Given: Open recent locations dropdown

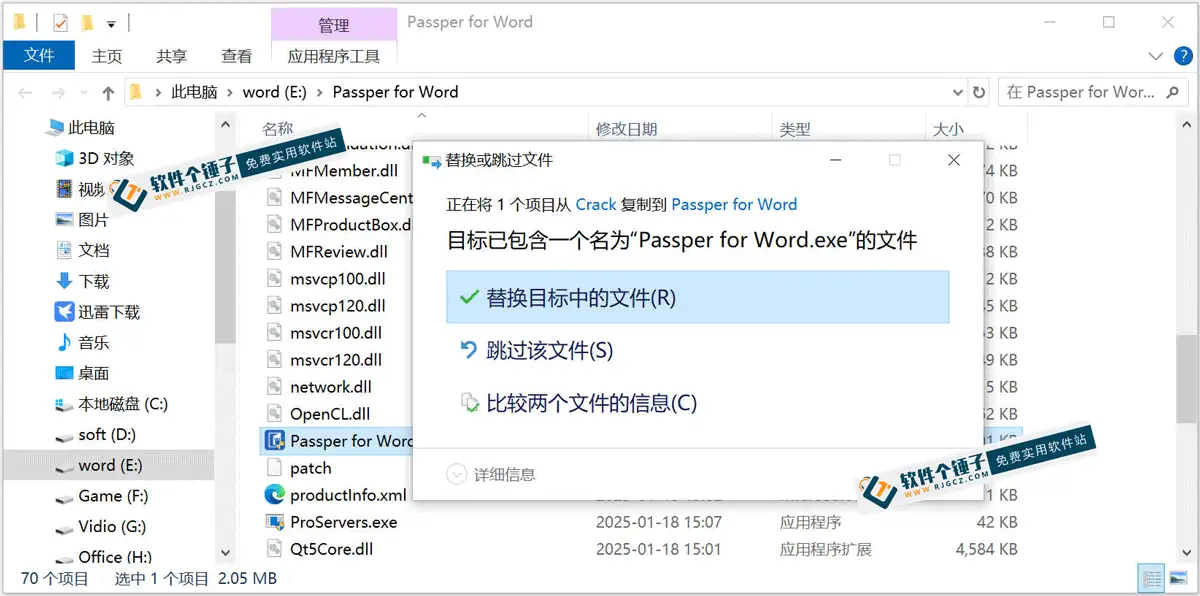Looking at the screenshot, I should [84, 92].
